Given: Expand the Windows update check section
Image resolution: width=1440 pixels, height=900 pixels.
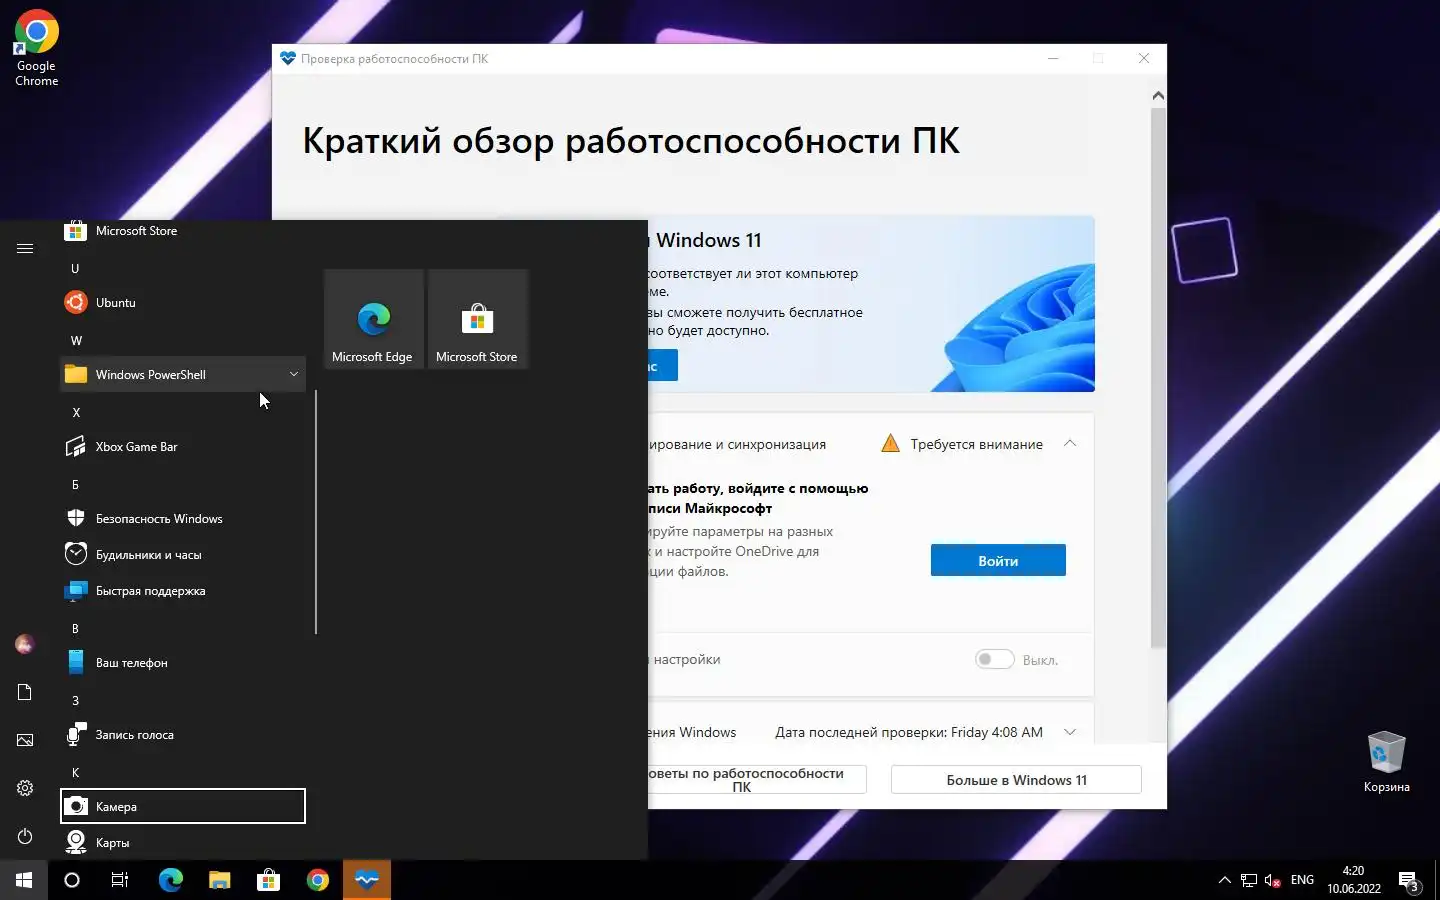Looking at the screenshot, I should [x=1070, y=732].
